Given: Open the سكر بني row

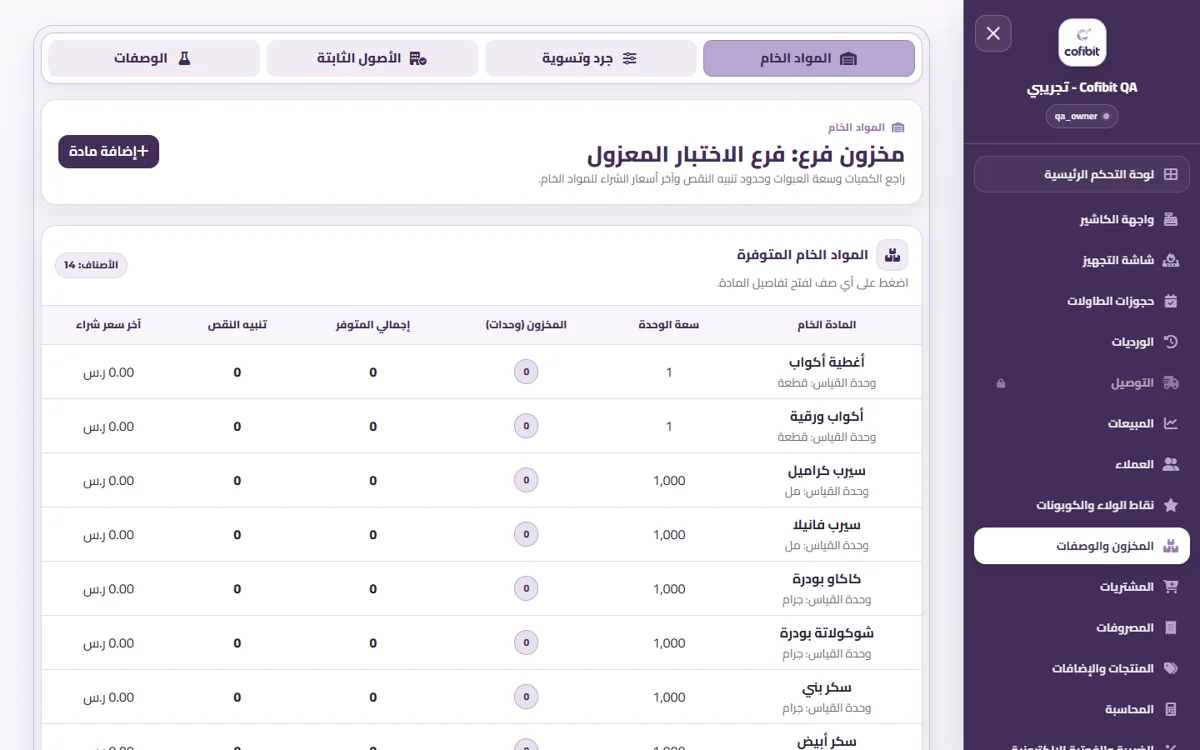Looking at the screenshot, I should 481,696.
